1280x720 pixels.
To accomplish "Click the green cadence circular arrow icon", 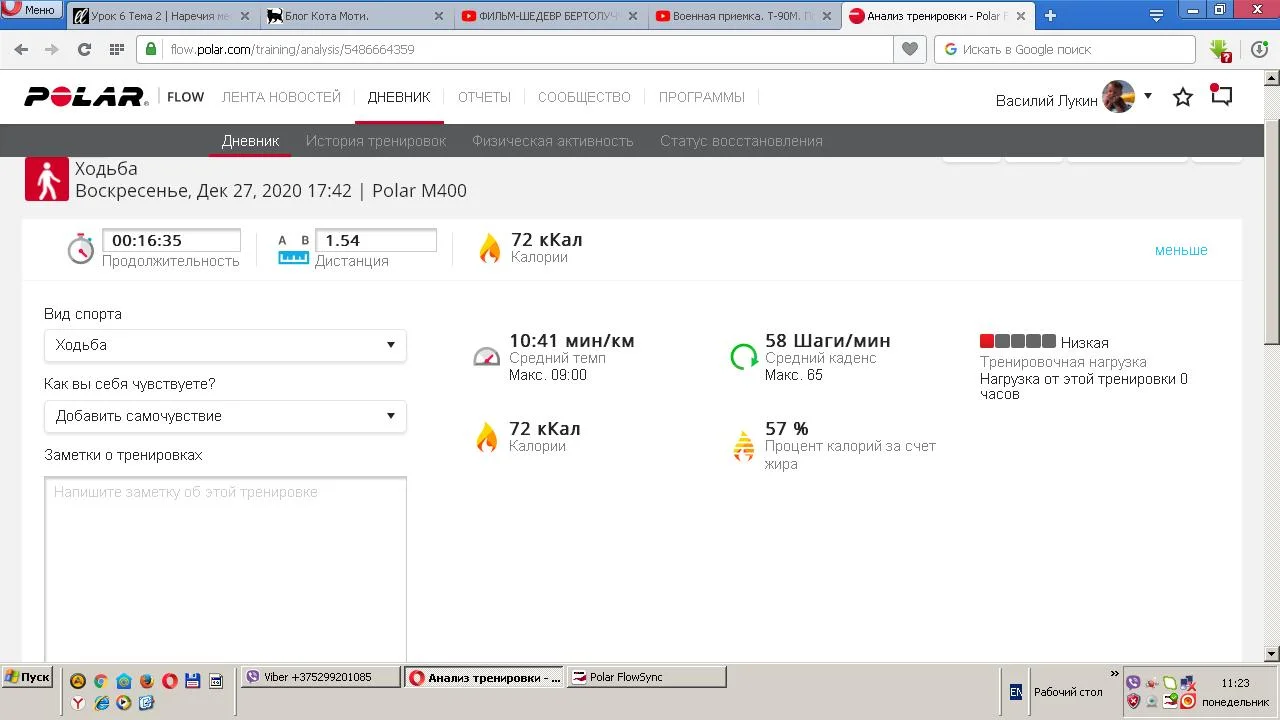I will (744, 356).
